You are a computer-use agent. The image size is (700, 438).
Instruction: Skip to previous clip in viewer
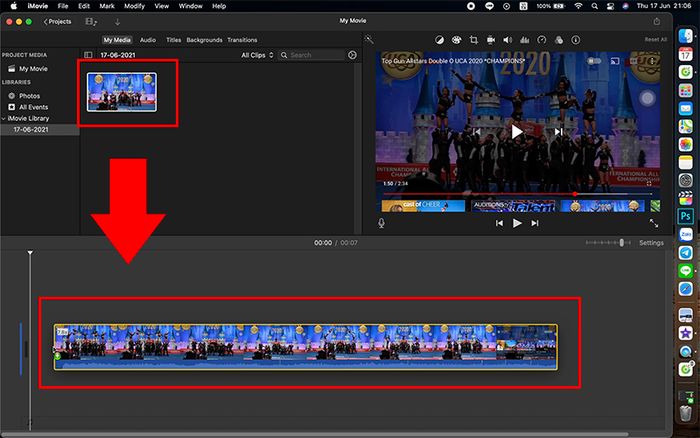click(499, 223)
